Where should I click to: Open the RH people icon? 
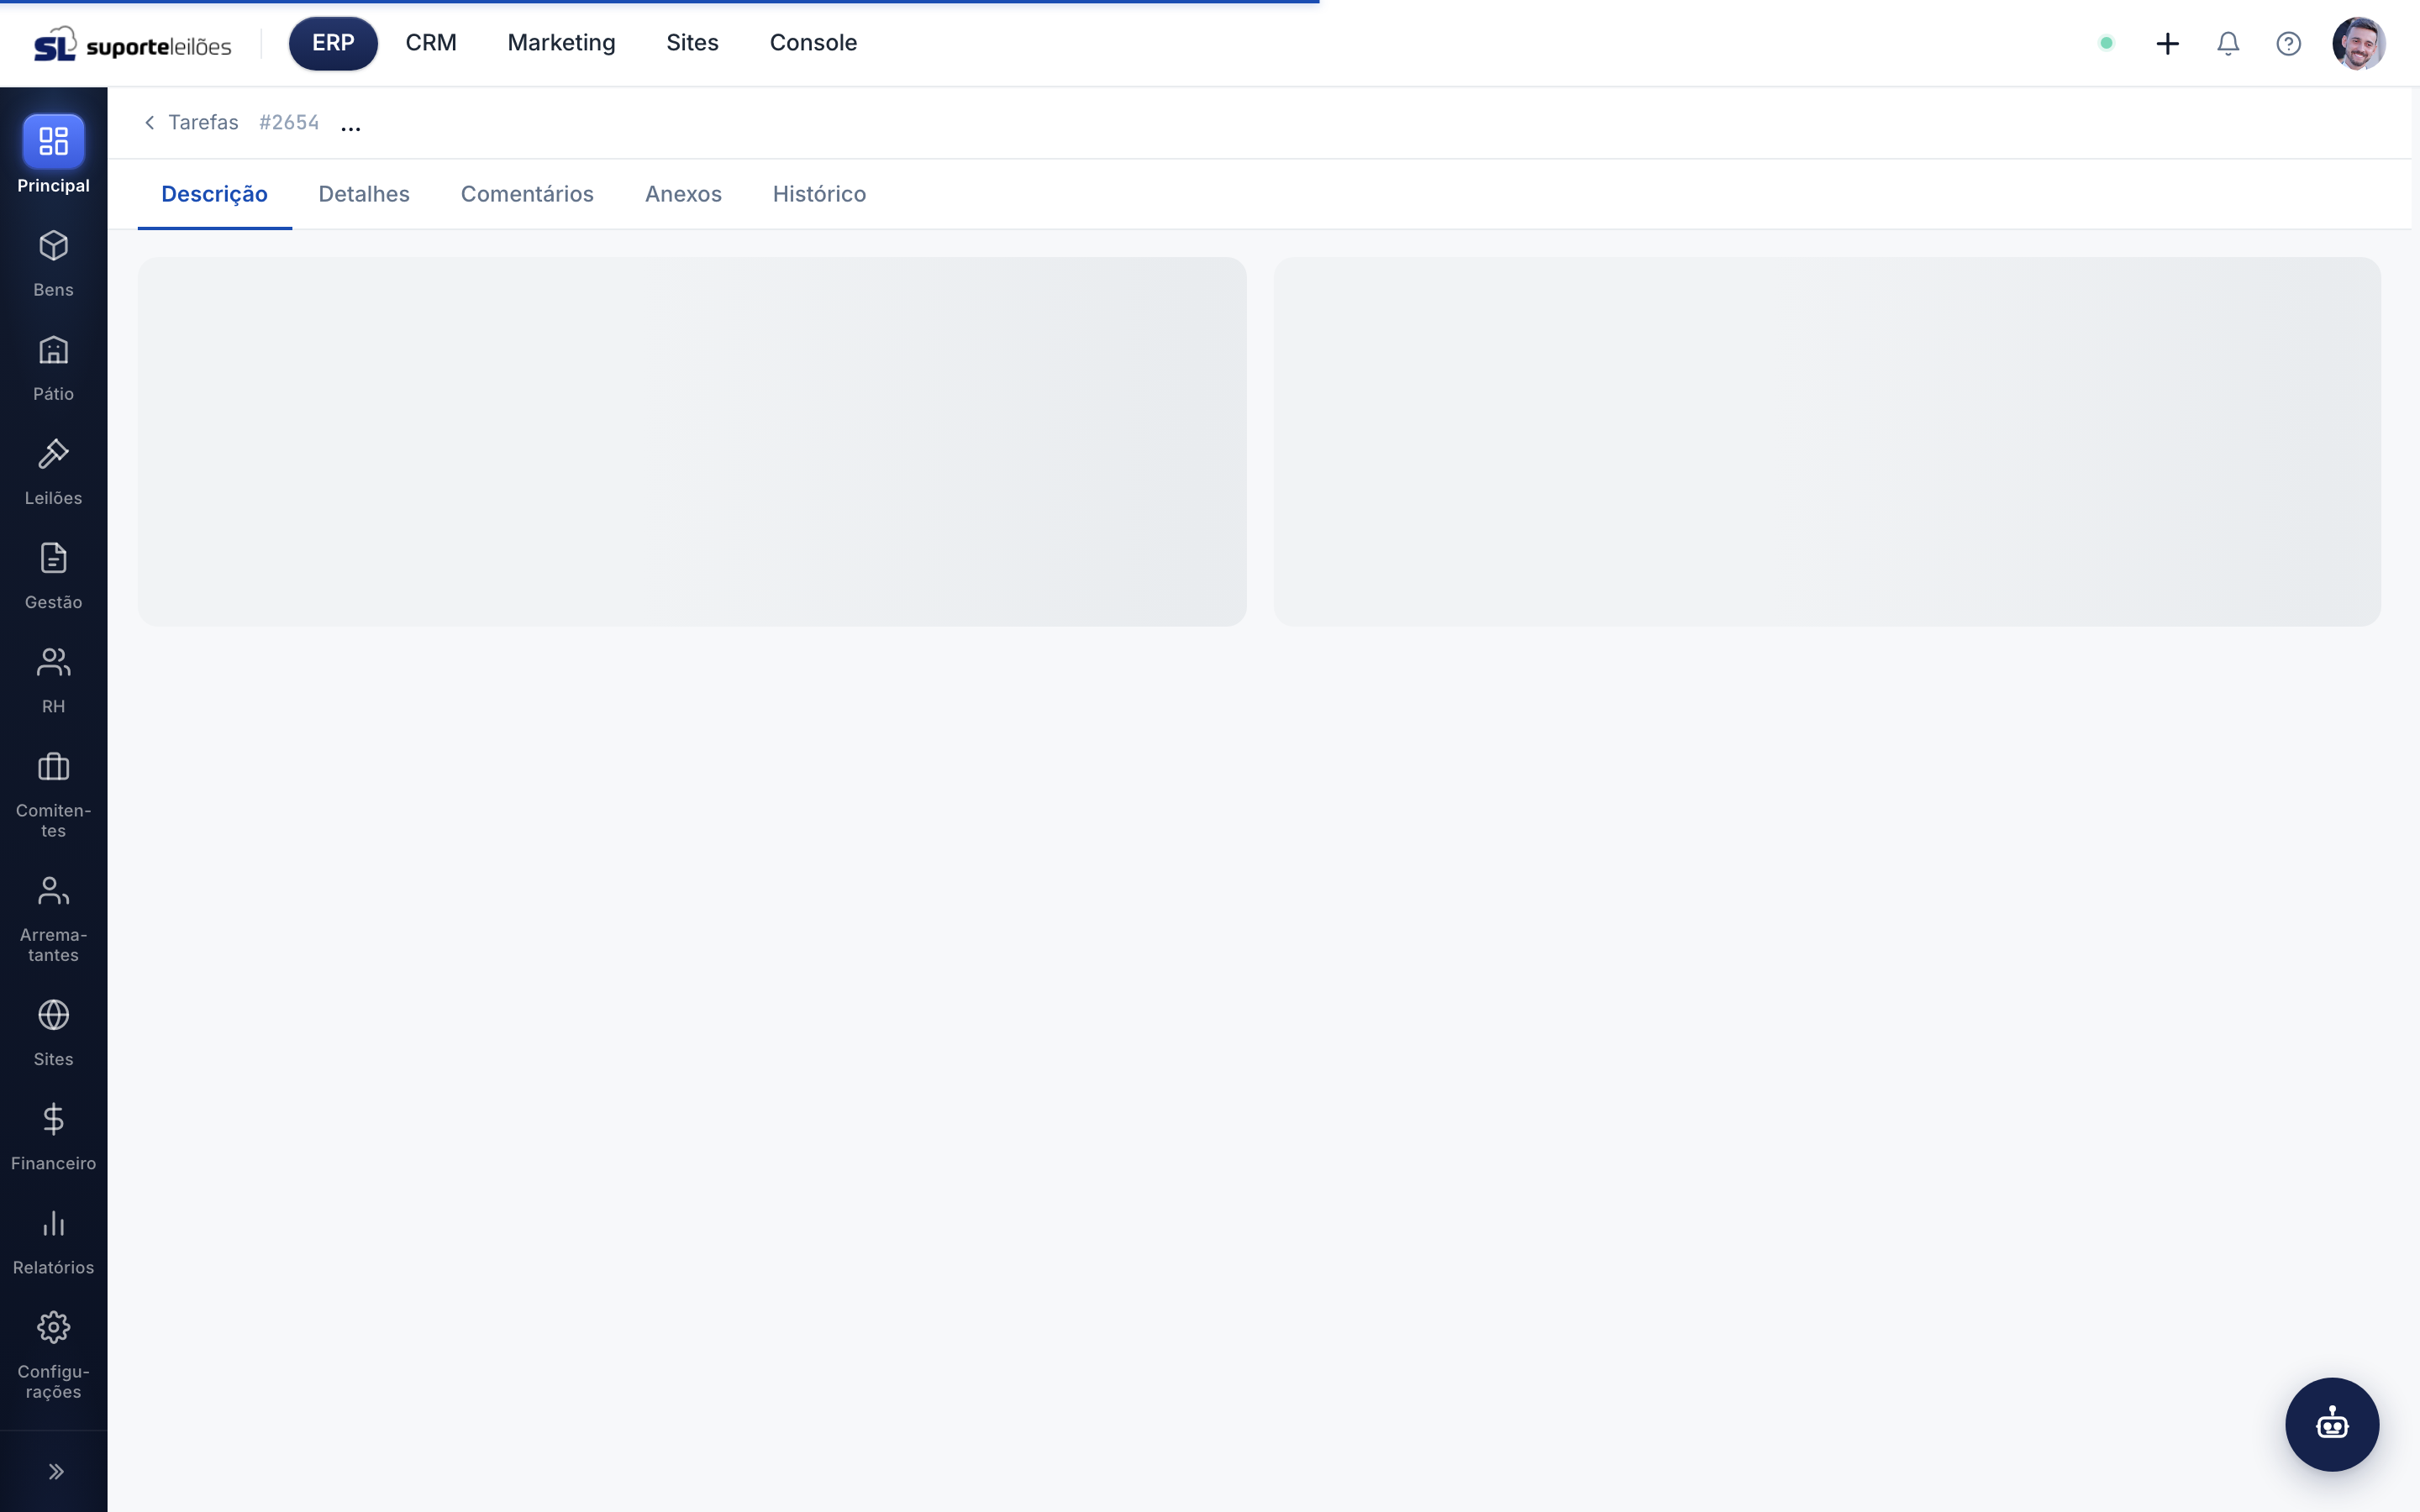pos(53,662)
